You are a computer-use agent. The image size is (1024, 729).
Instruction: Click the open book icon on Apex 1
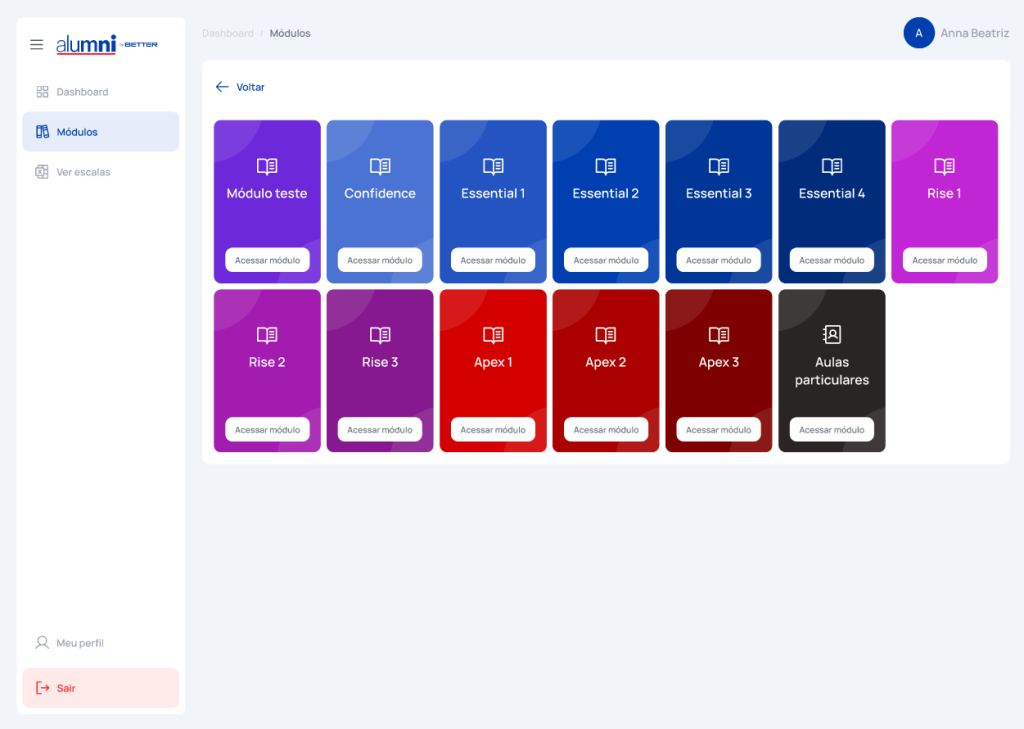(x=493, y=335)
